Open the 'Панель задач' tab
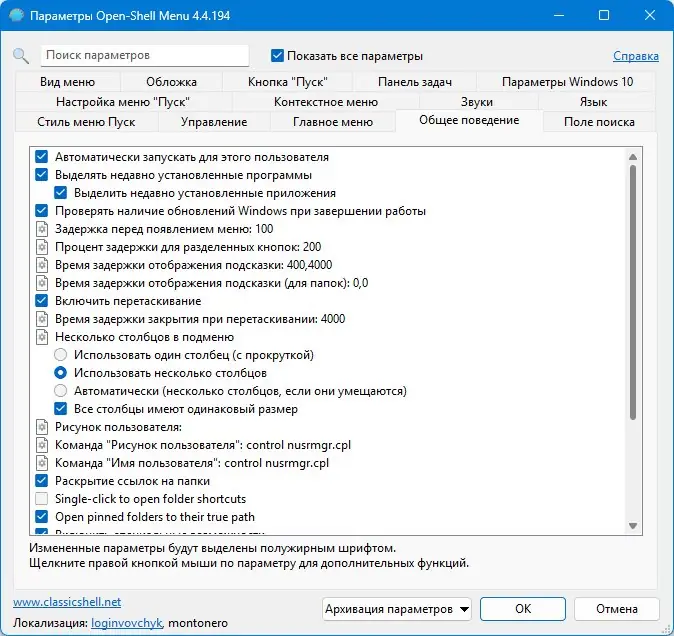 [415, 82]
